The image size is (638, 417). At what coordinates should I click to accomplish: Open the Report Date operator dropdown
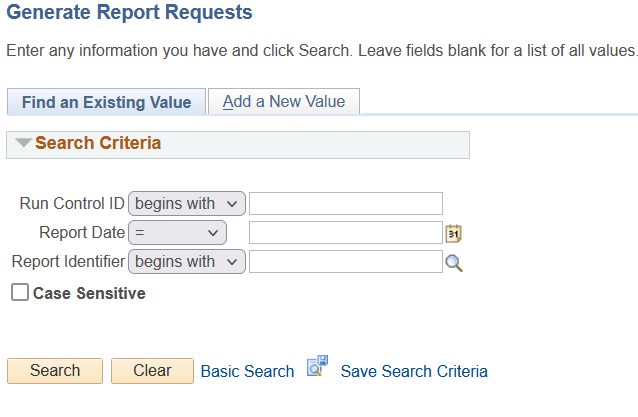pos(178,233)
